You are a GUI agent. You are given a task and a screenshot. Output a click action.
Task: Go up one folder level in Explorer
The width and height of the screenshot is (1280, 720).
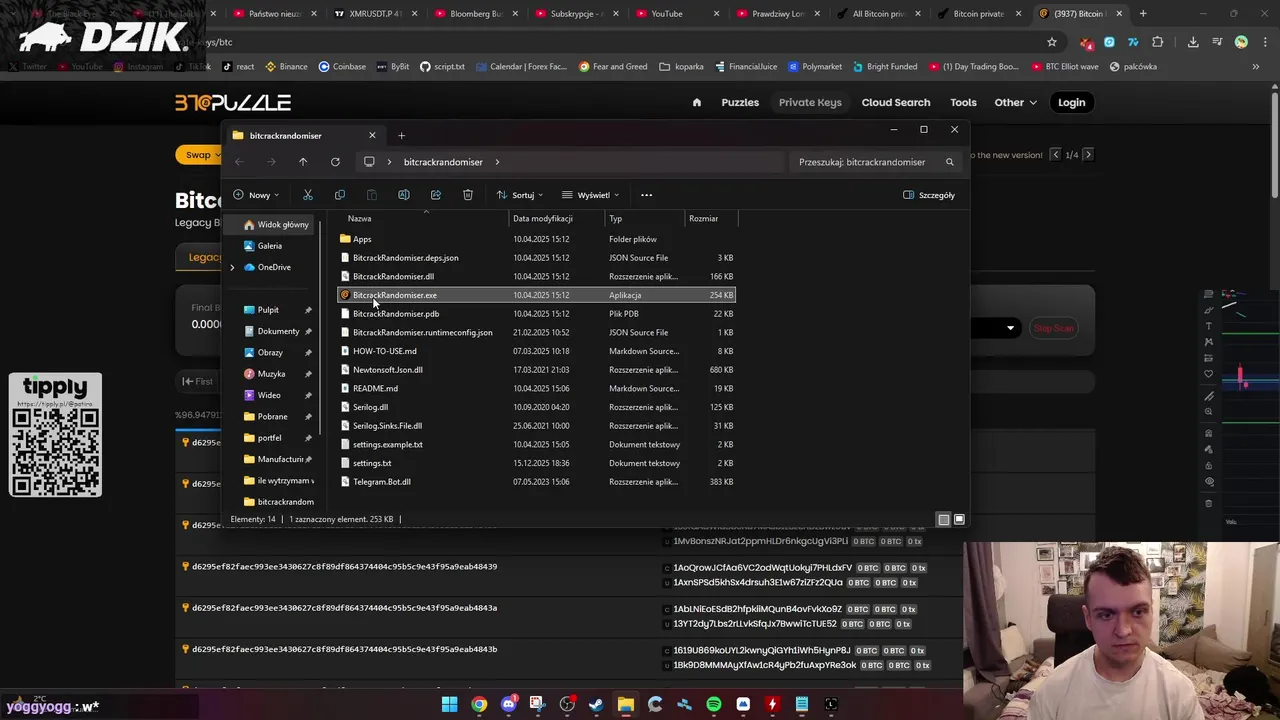[303, 162]
